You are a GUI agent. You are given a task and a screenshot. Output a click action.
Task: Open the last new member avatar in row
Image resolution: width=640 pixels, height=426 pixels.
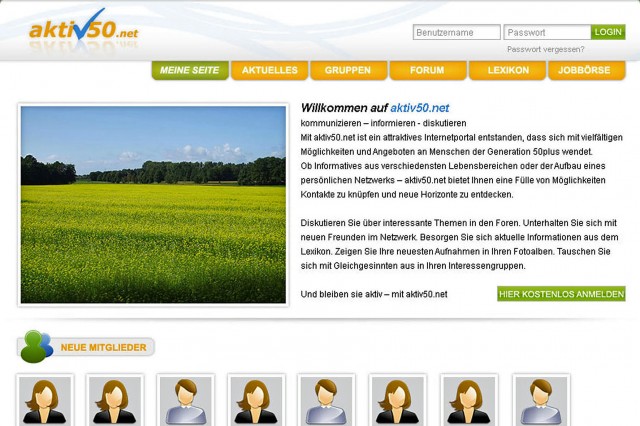pyautogui.click(x=541, y=401)
